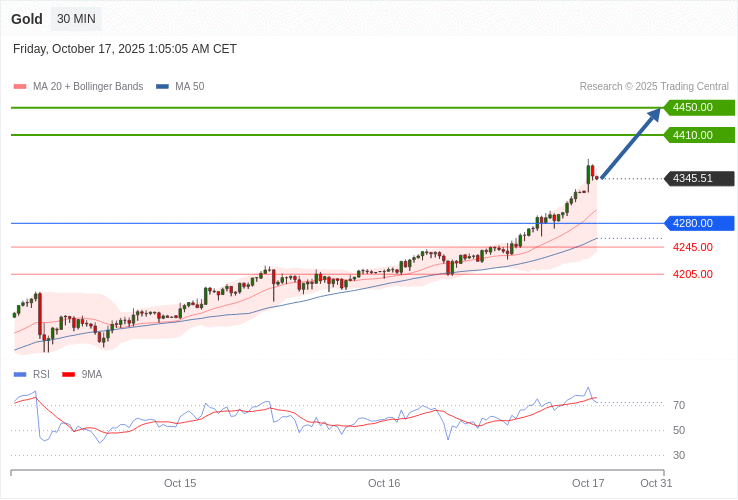Click the Research © 2025 Trading Central text
The width and height of the screenshot is (738, 500).
pos(654,87)
